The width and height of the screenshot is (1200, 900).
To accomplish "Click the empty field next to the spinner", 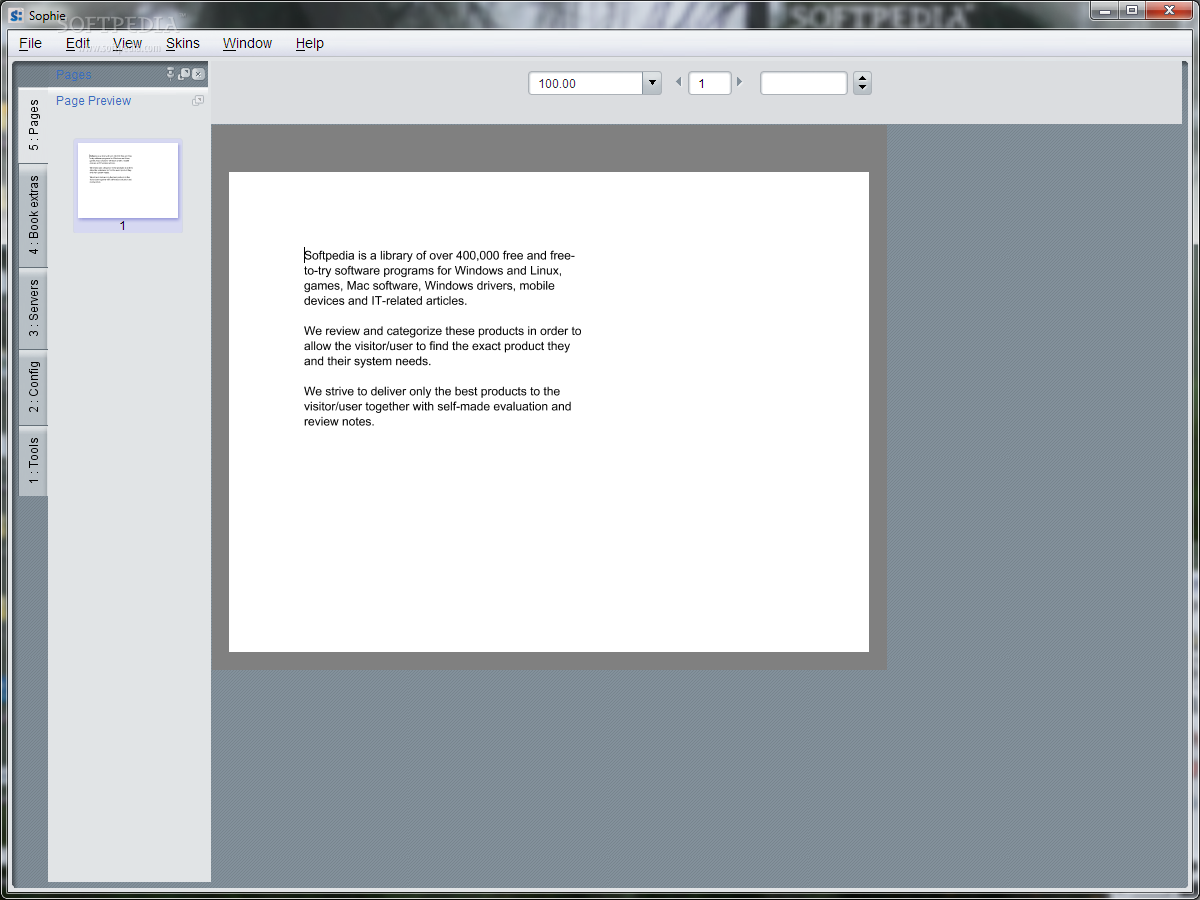I will pos(804,83).
